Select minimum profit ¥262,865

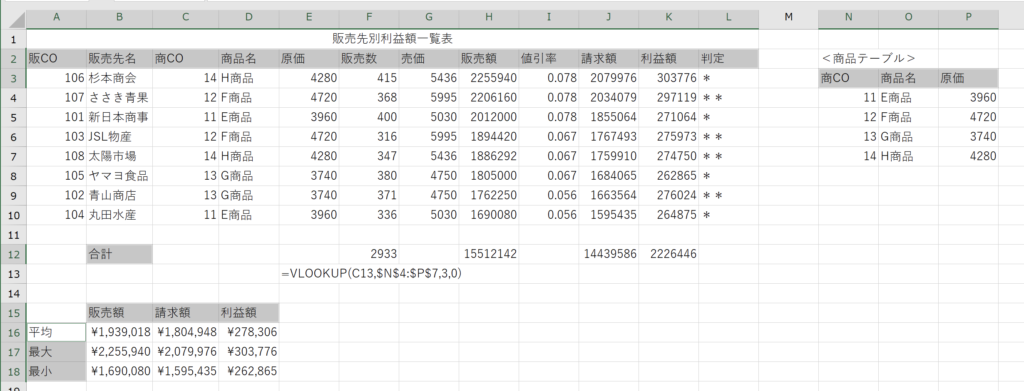[249, 371]
